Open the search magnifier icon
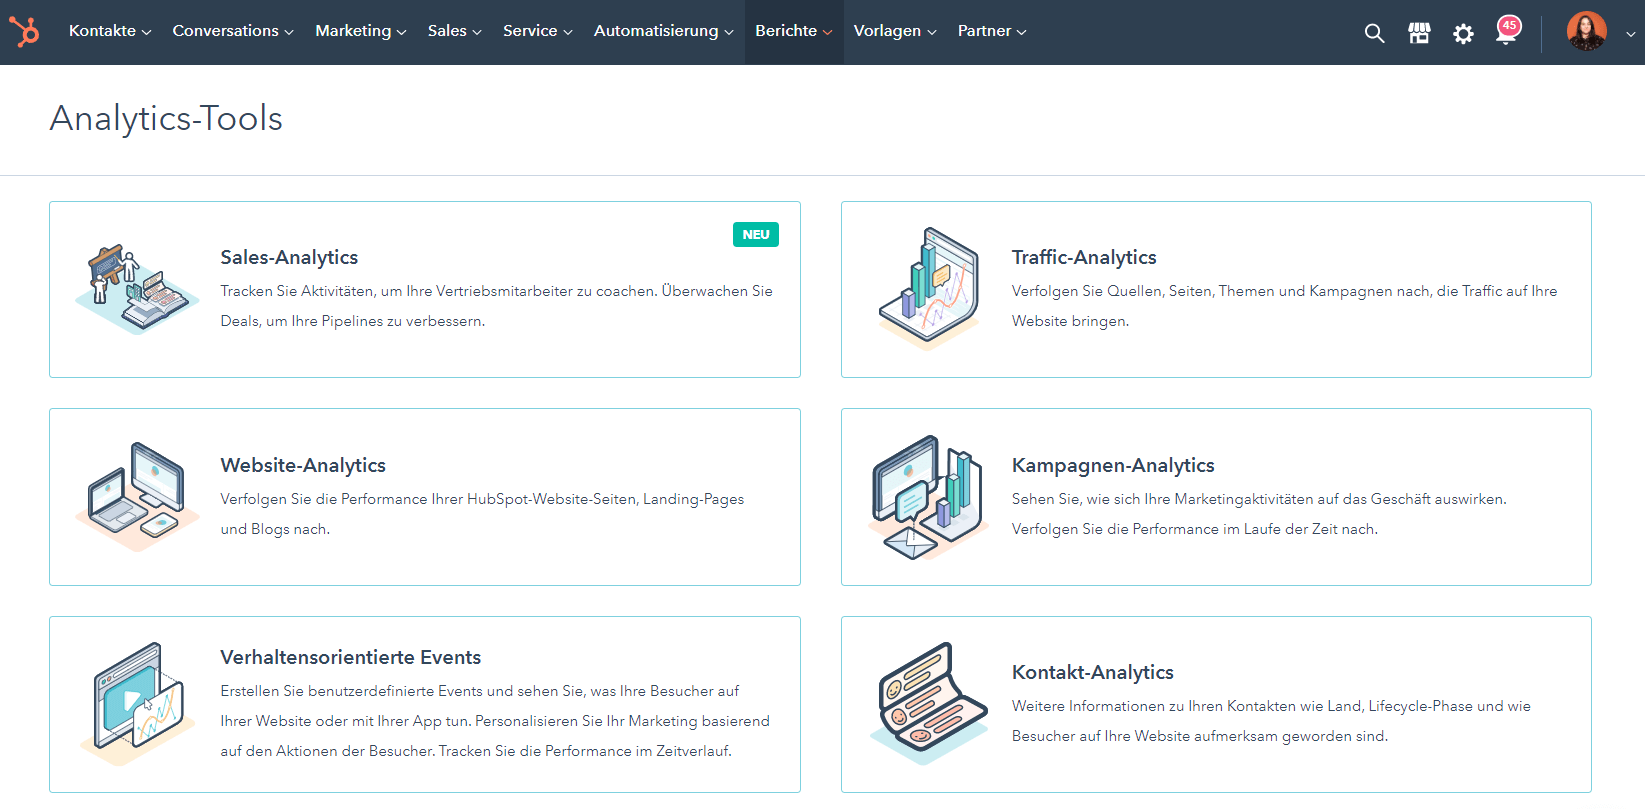Image resolution: width=1645 pixels, height=809 pixels. [1375, 33]
